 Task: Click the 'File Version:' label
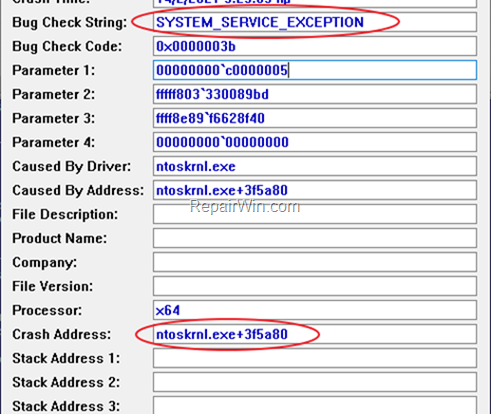tap(53, 287)
